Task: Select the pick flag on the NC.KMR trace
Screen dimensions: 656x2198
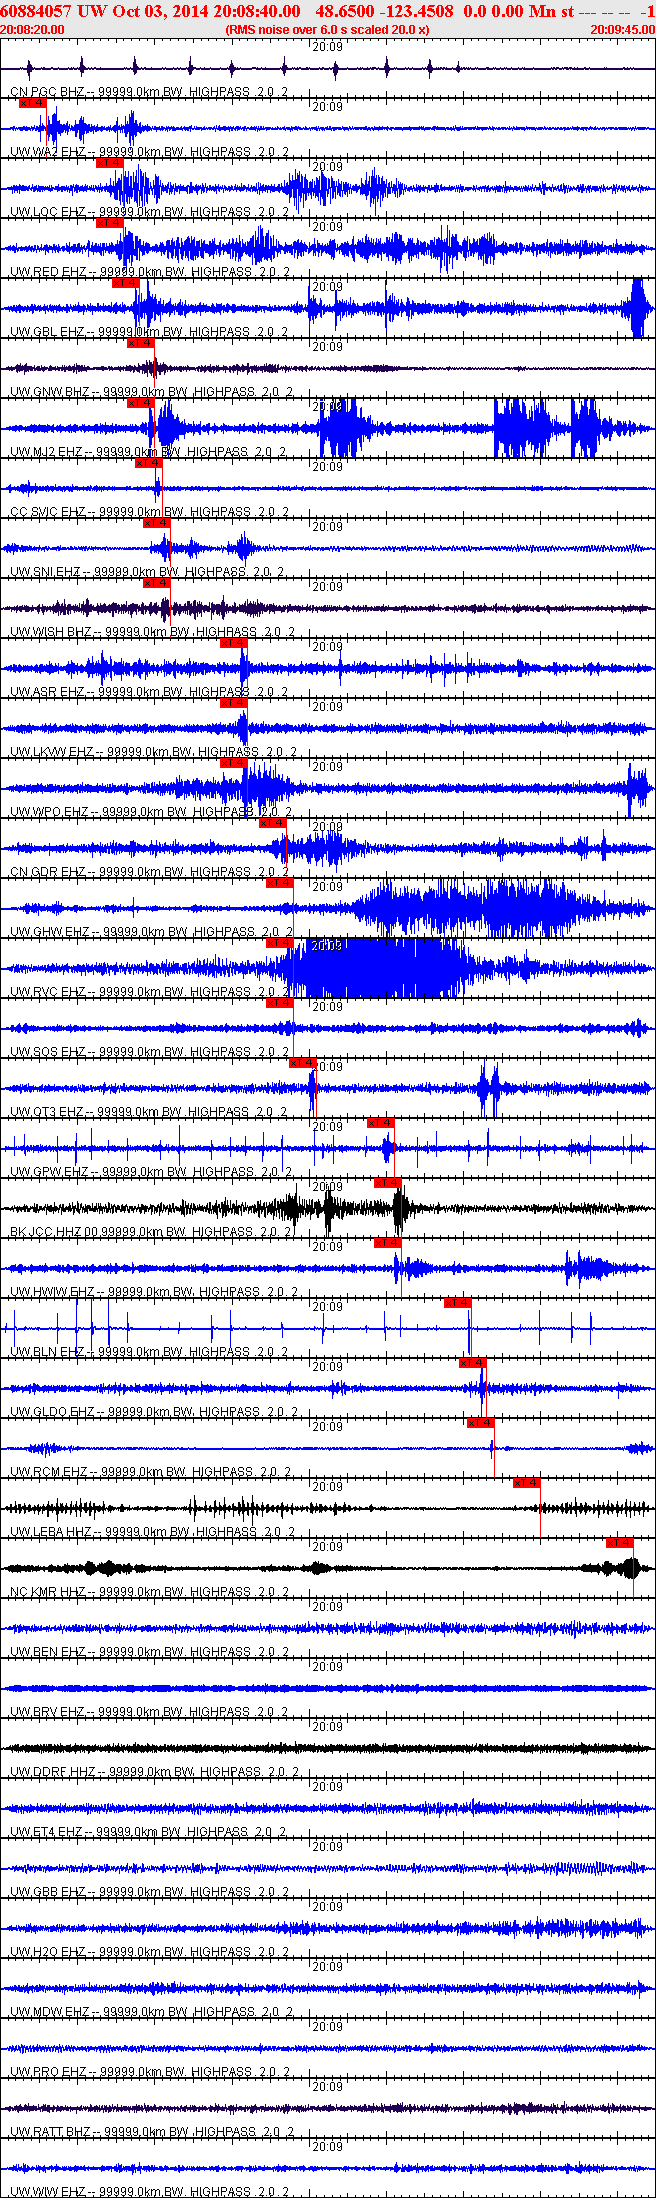Action: pos(620,1542)
